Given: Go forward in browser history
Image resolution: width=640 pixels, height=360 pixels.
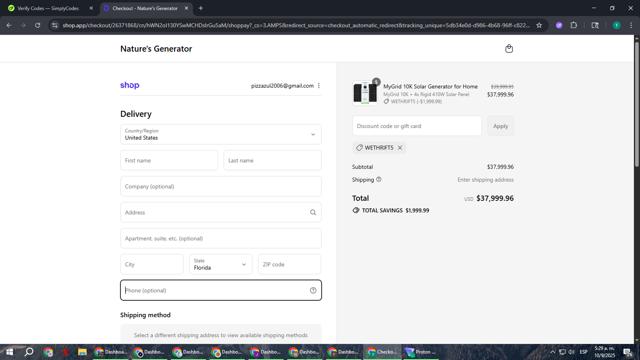Looking at the screenshot, I should point(23,25).
